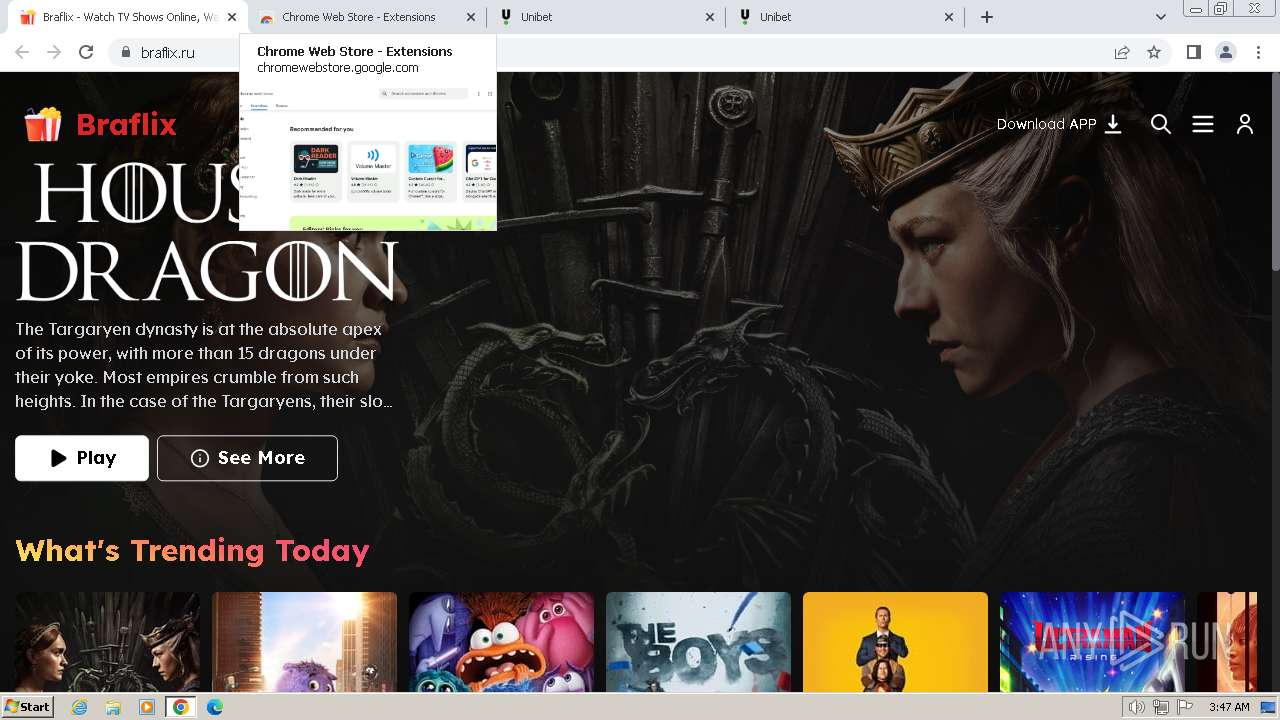Image resolution: width=1280 pixels, height=720 pixels.
Task: Click See More for show details
Action: coord(247,458)
